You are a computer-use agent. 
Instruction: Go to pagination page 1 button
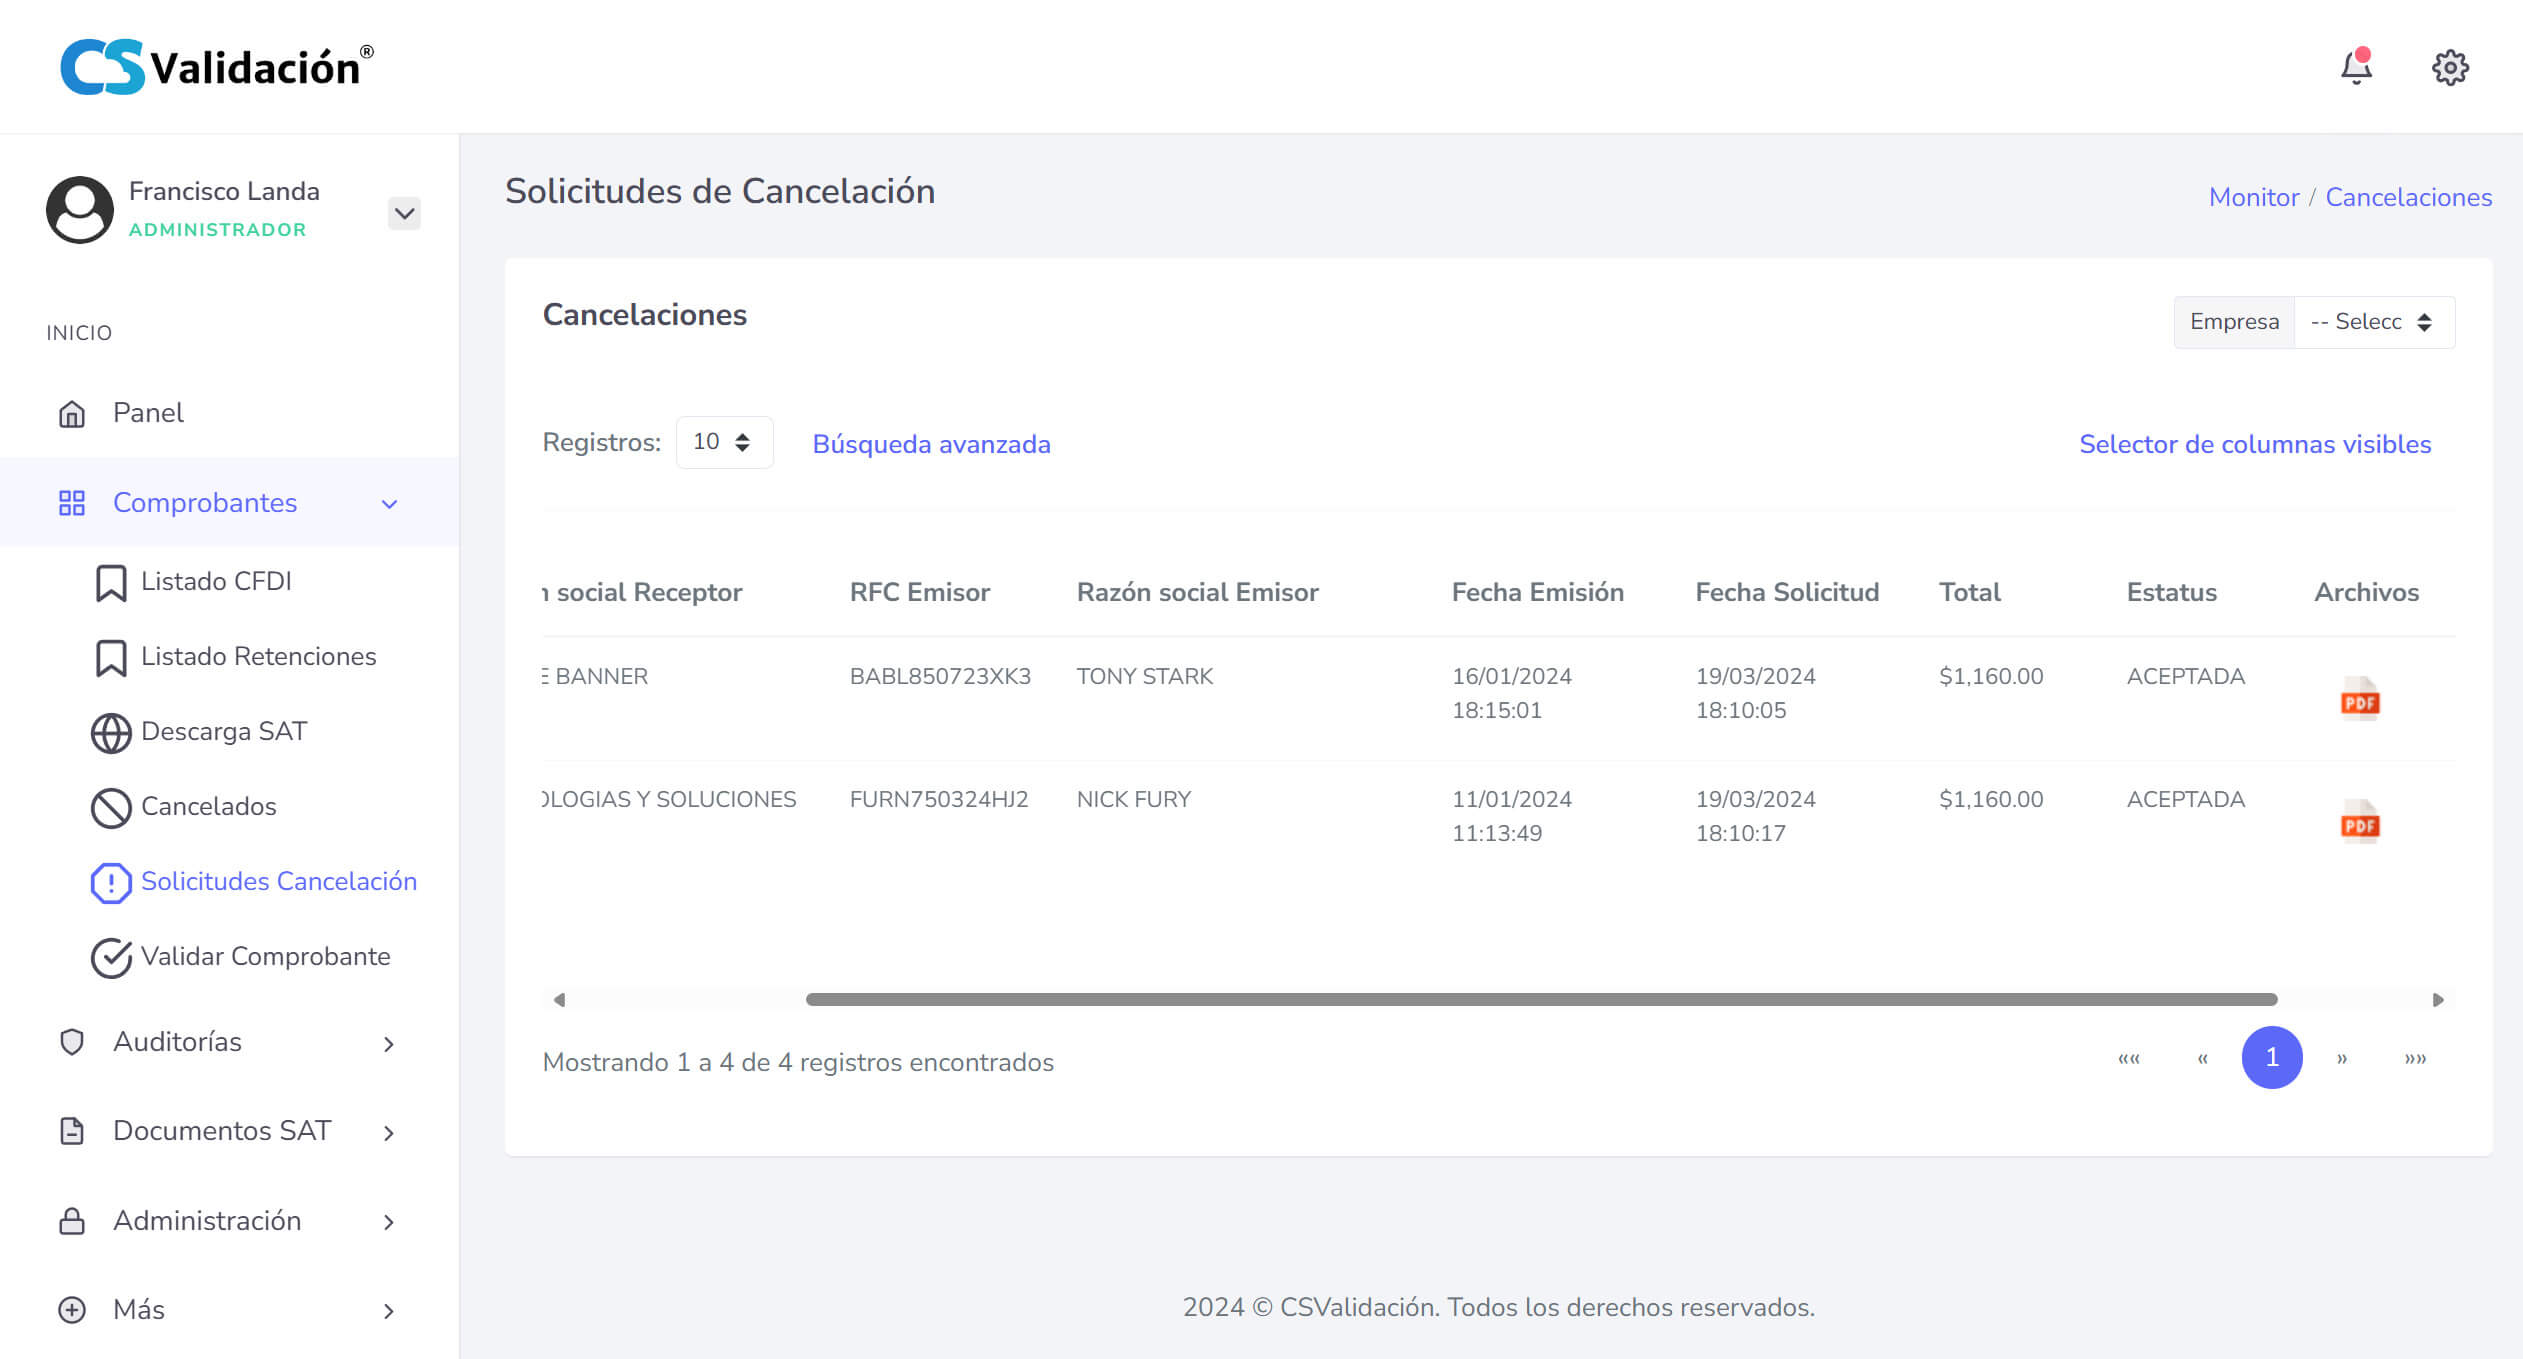(2271, 1057)
